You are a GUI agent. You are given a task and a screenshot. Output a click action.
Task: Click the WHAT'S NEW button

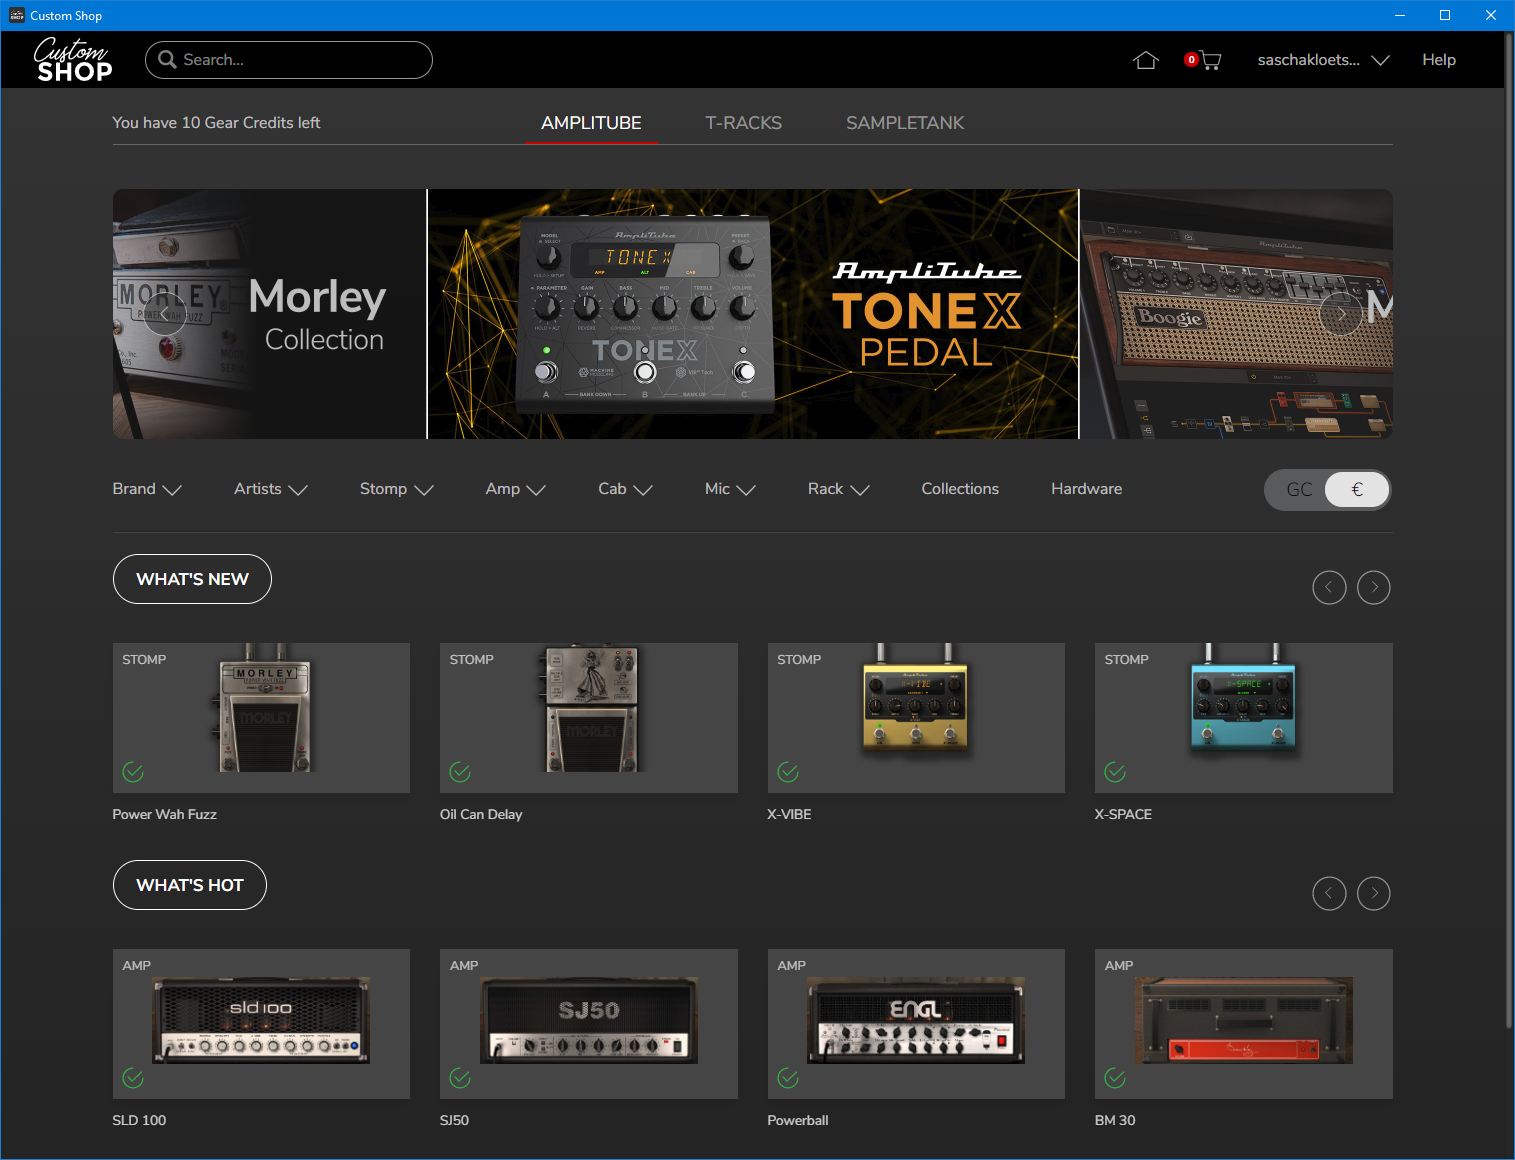point(192,579)
